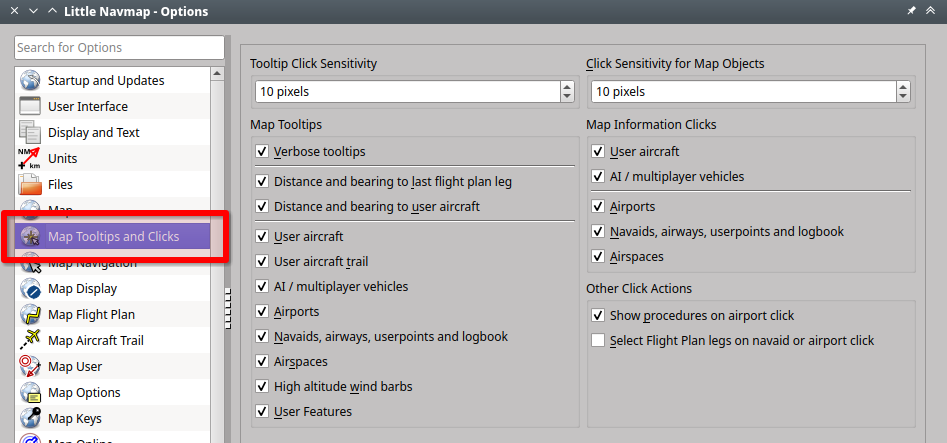
Task: Click the splitter handle beside options list
Action: click(x=228, y=309)
